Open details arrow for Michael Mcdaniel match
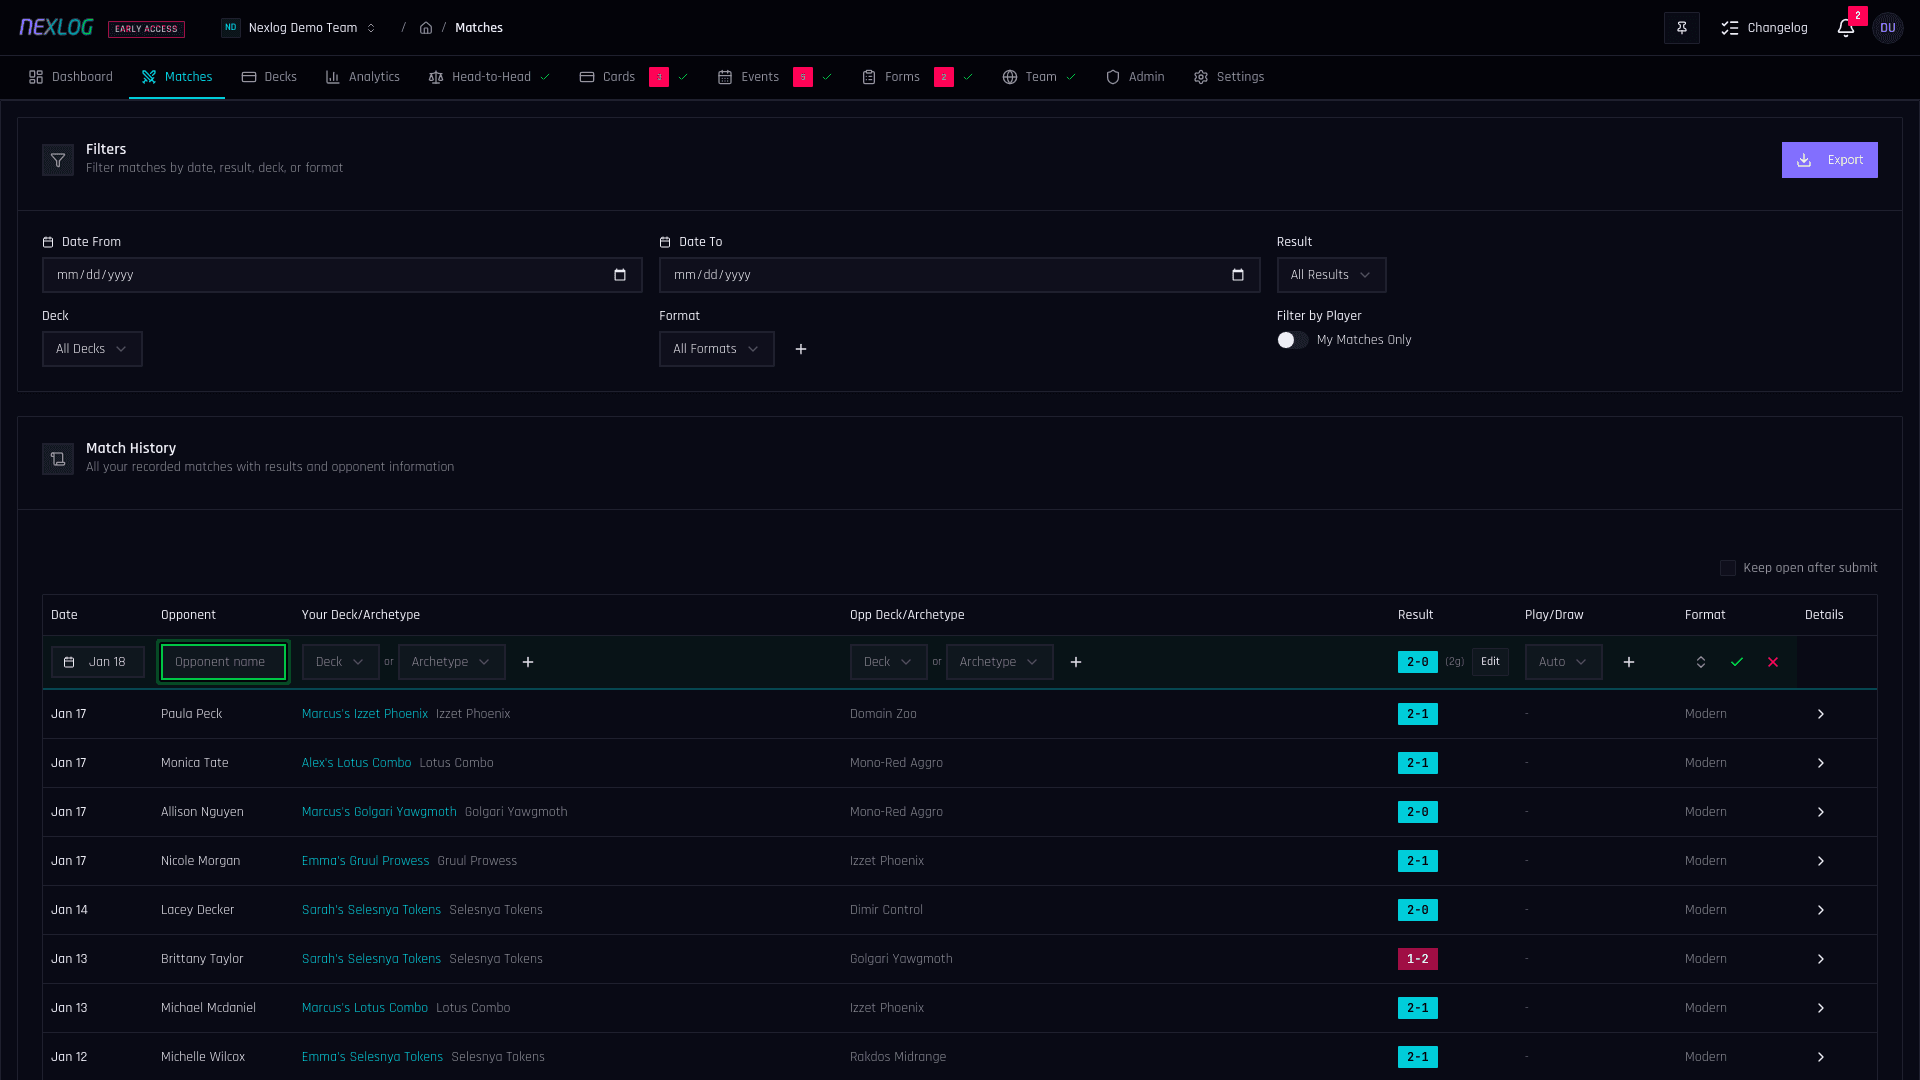Viewport: 1920px width, 1080px height. [x=1821, y=1008]
